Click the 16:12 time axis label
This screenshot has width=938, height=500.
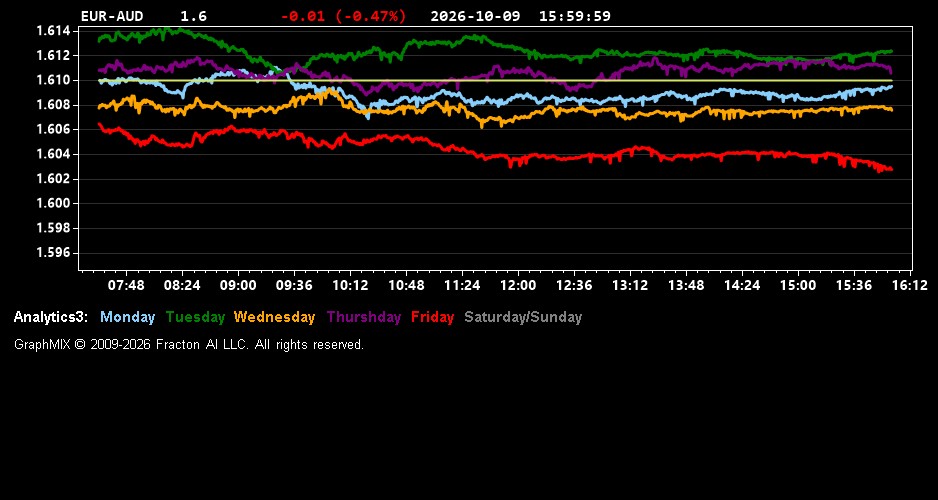pos(910,285)
